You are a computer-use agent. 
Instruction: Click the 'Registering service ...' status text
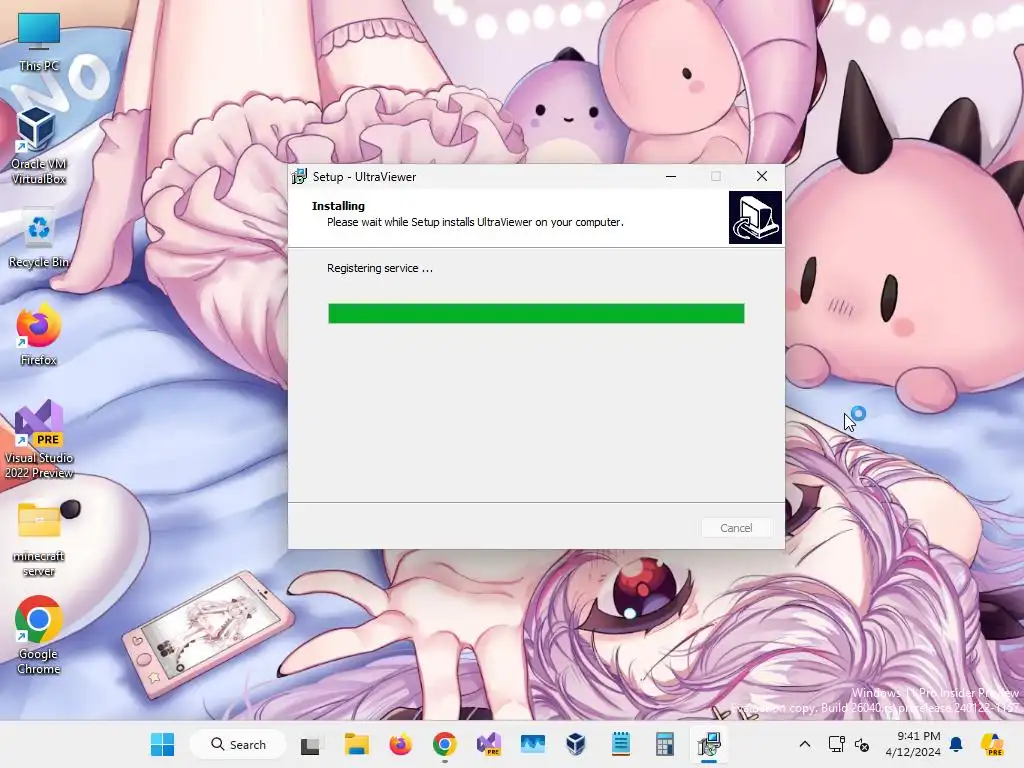(x=380, y=268)
